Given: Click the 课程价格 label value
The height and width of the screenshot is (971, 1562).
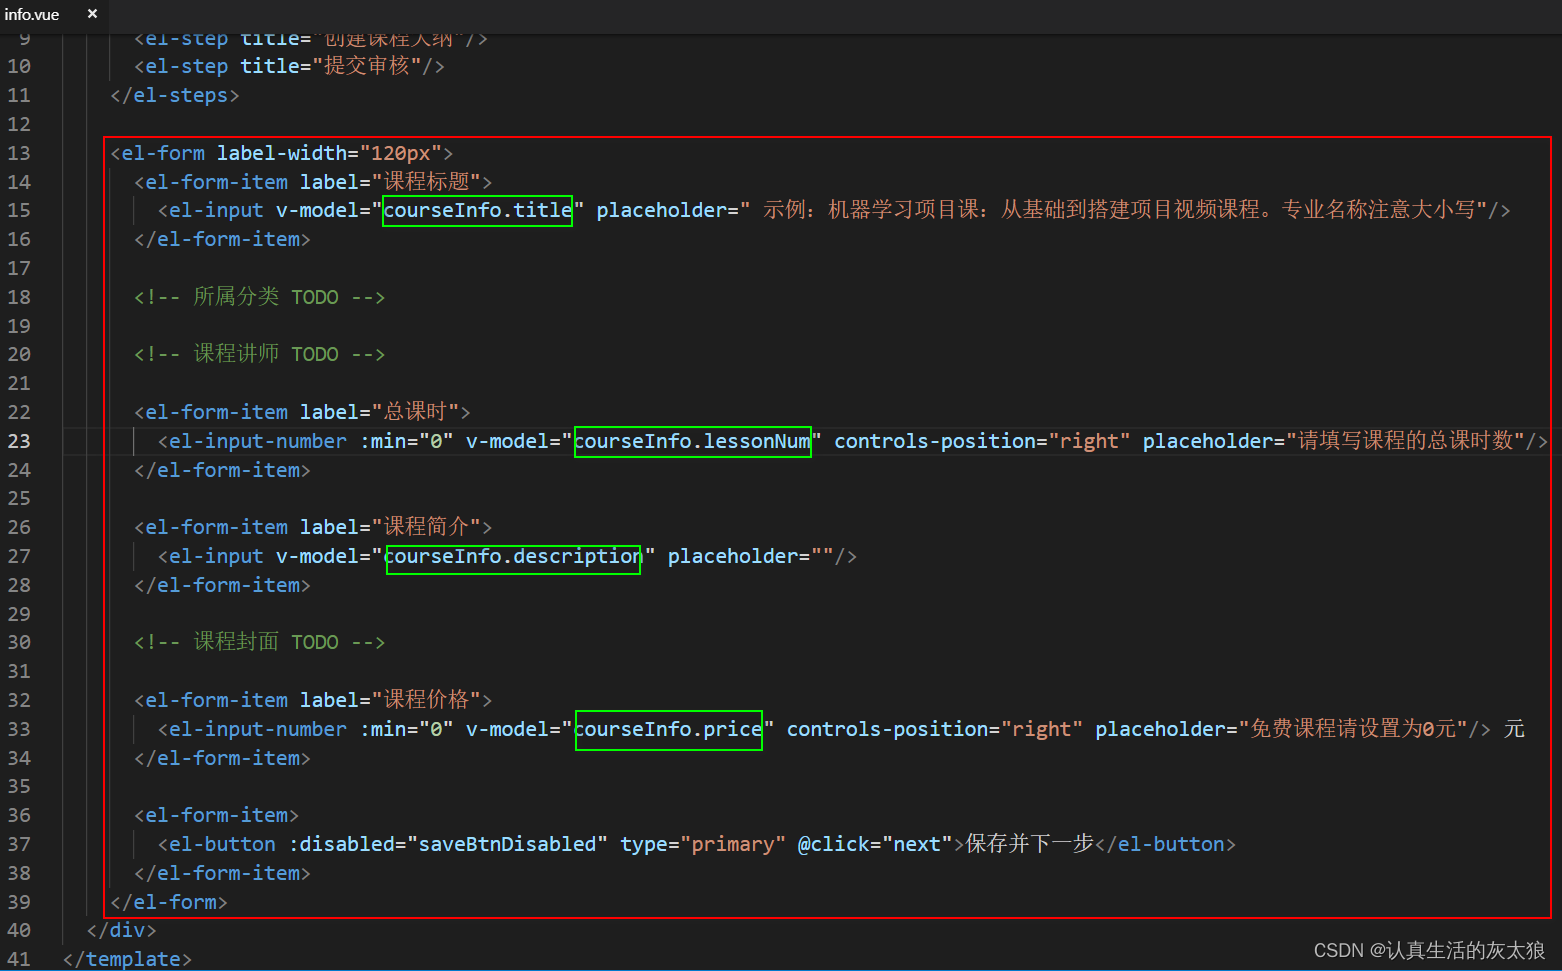Looking at the screenshot, I should 427,699.
